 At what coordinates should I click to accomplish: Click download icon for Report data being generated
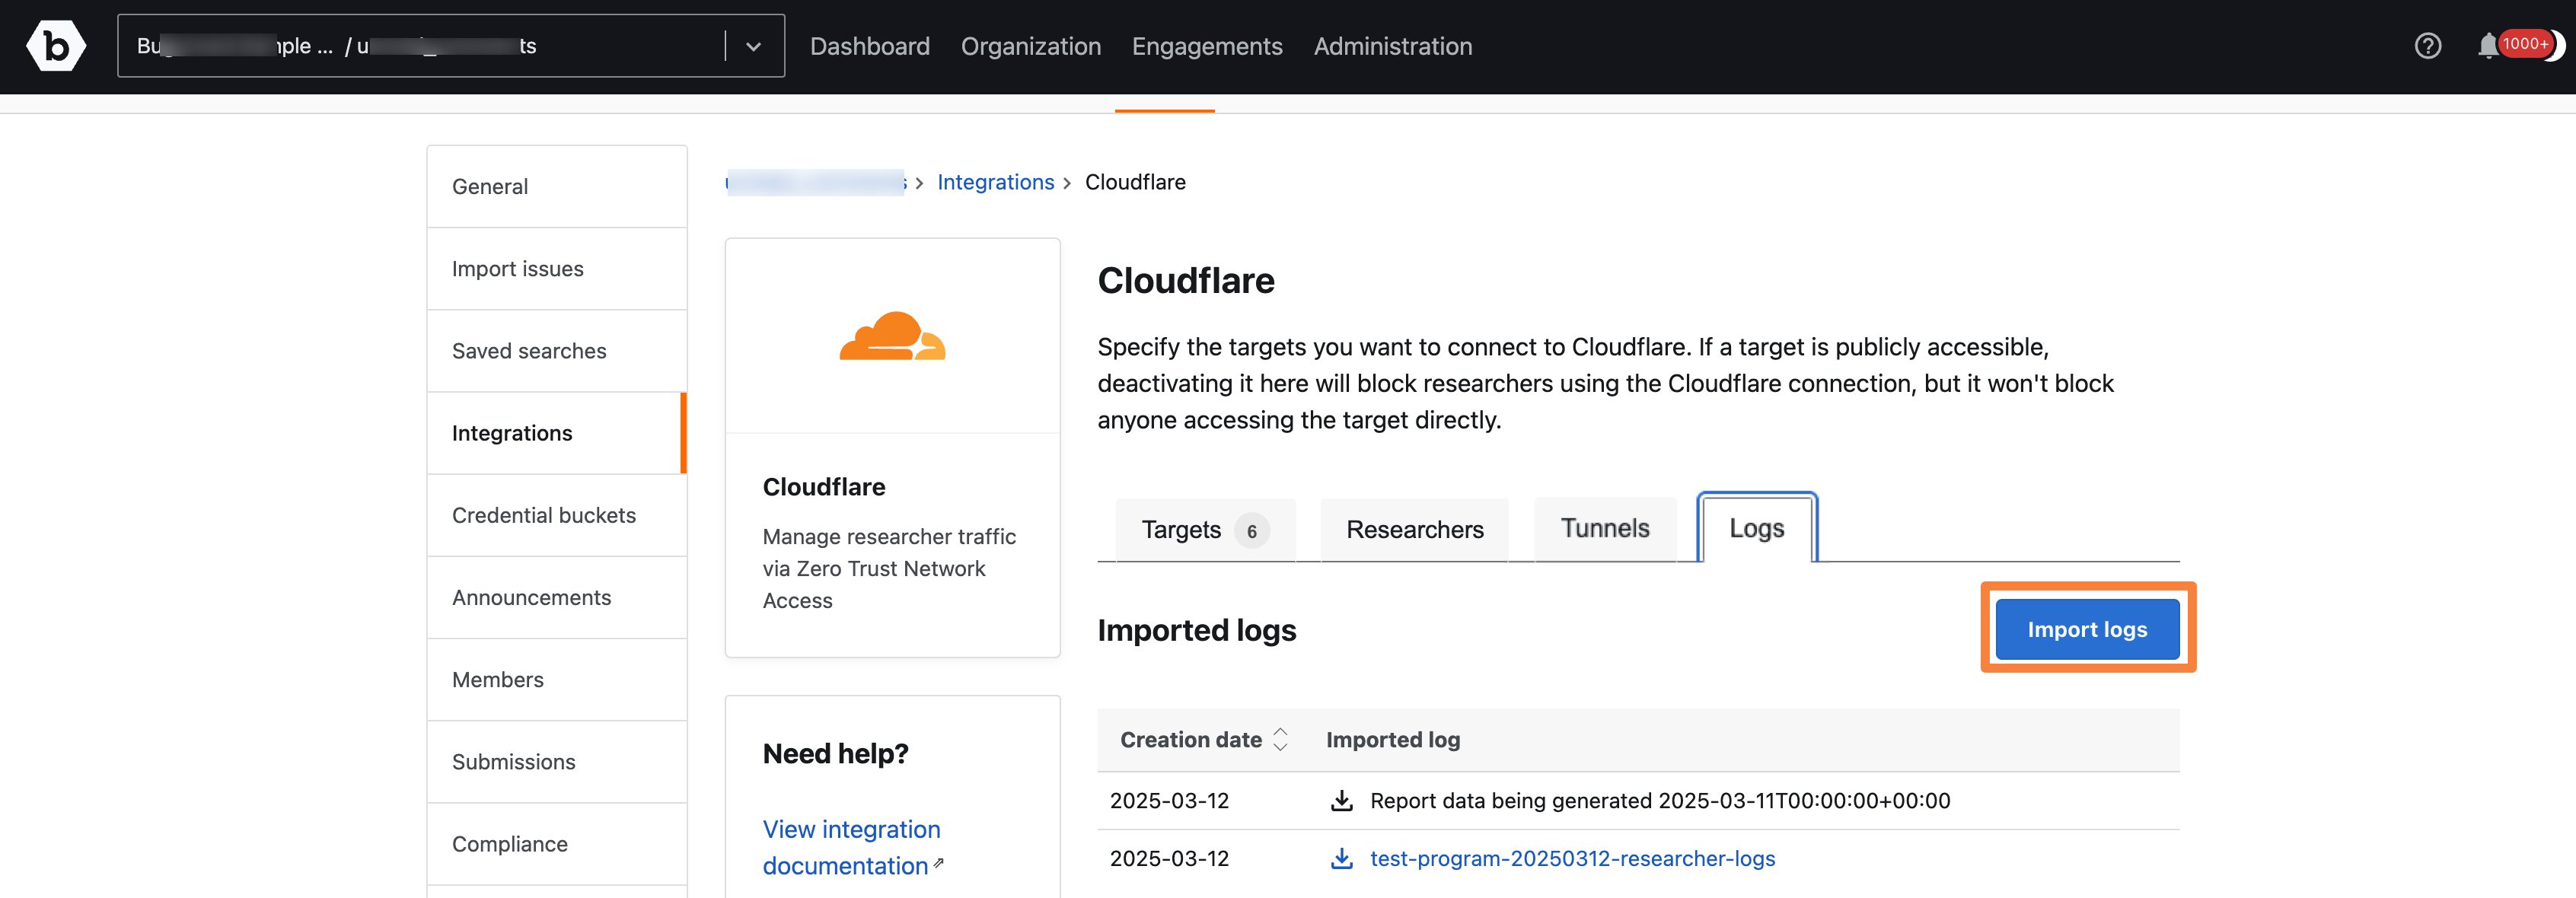pos(1341,800)
